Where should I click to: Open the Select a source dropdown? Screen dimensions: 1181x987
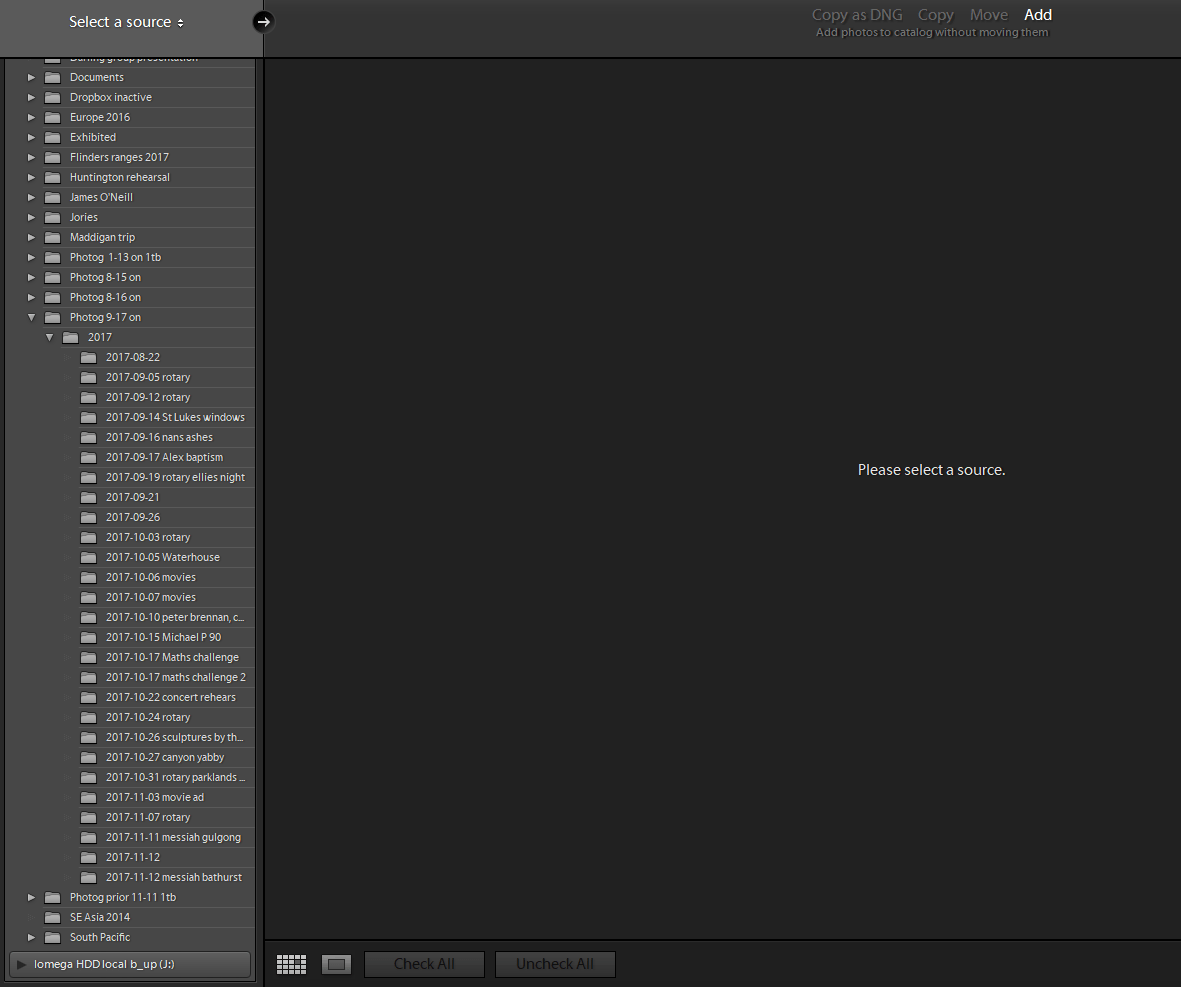(x=126, y=21)
